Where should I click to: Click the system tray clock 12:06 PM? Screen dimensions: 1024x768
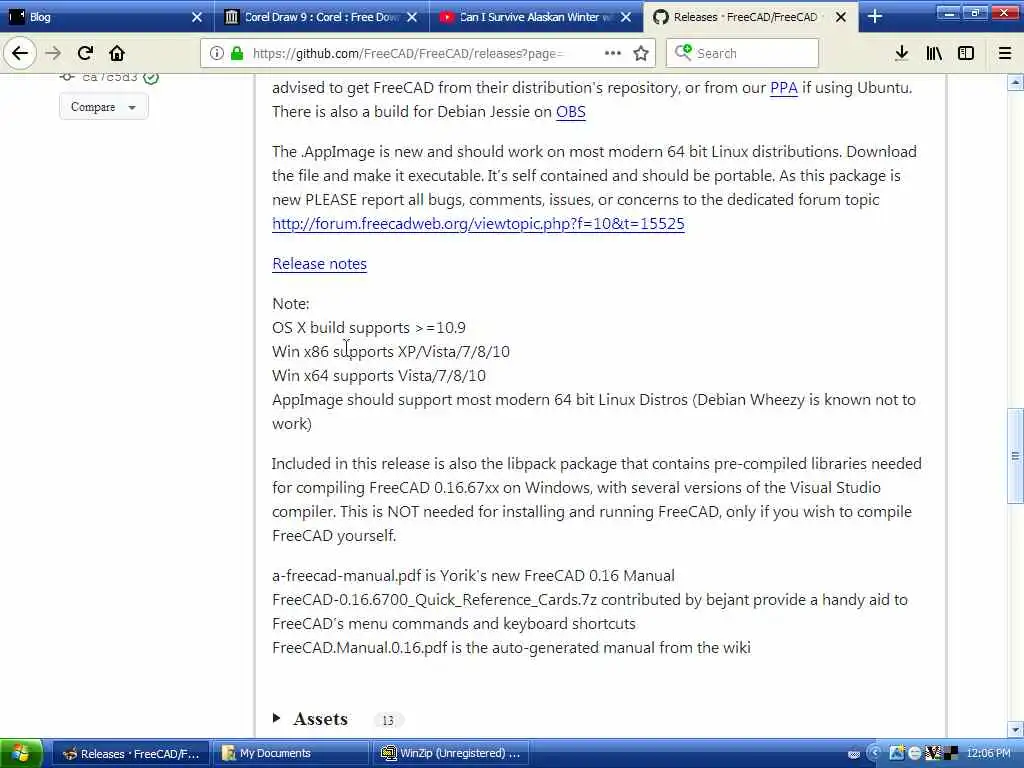tap(988, 753)
